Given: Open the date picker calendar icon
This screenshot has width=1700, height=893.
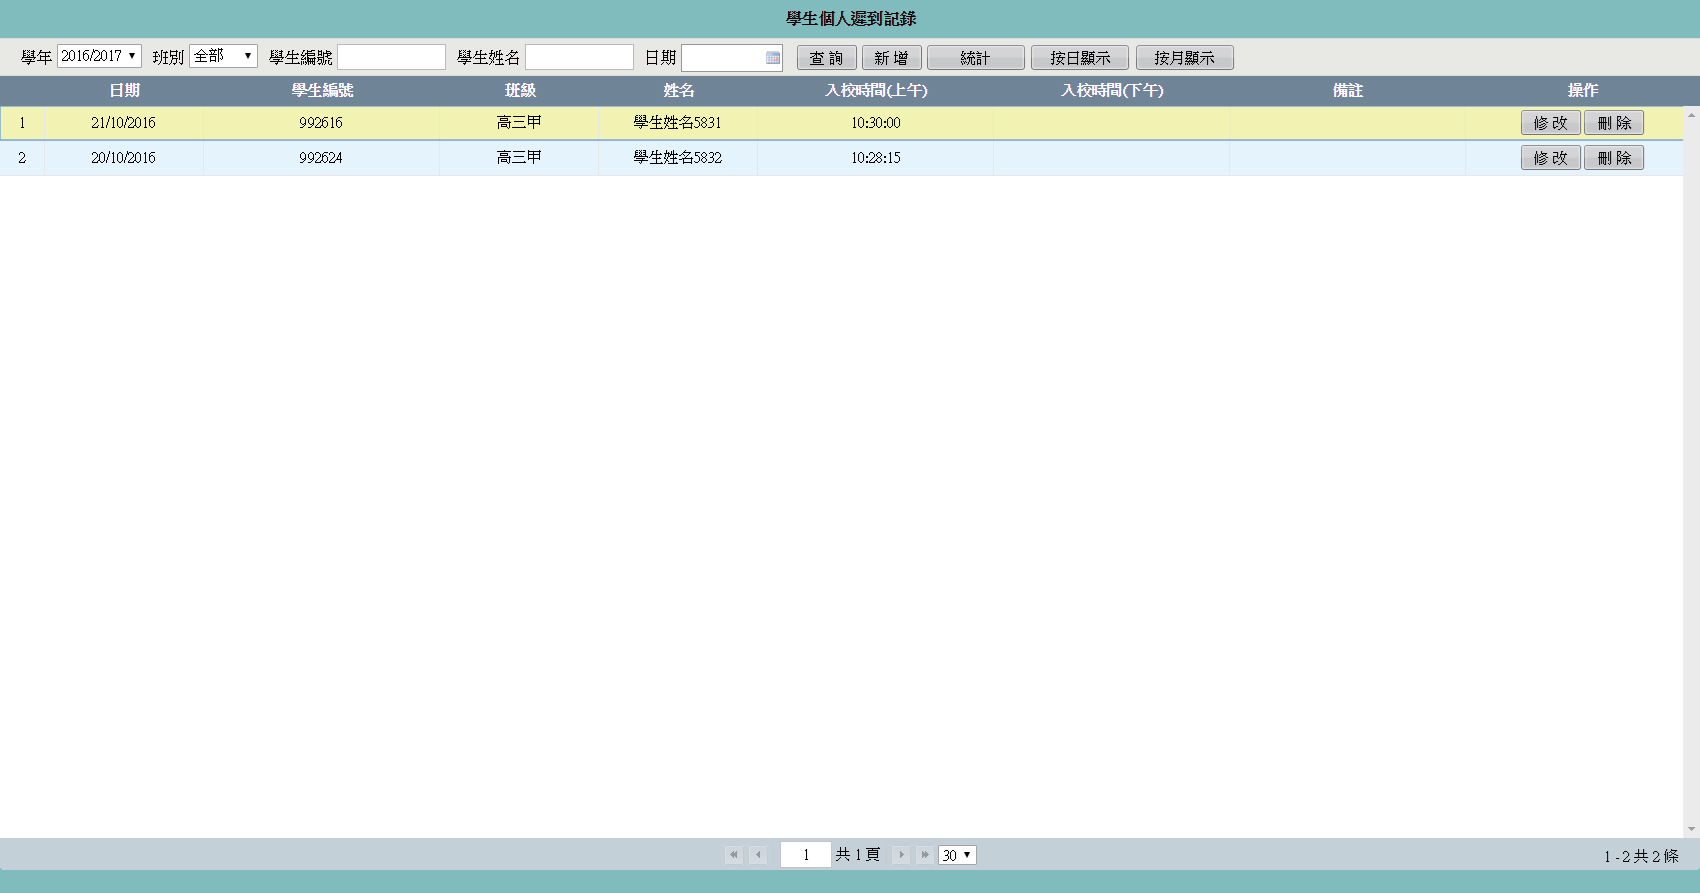Looking at the screenshot, I should click(x=772, y=58).
